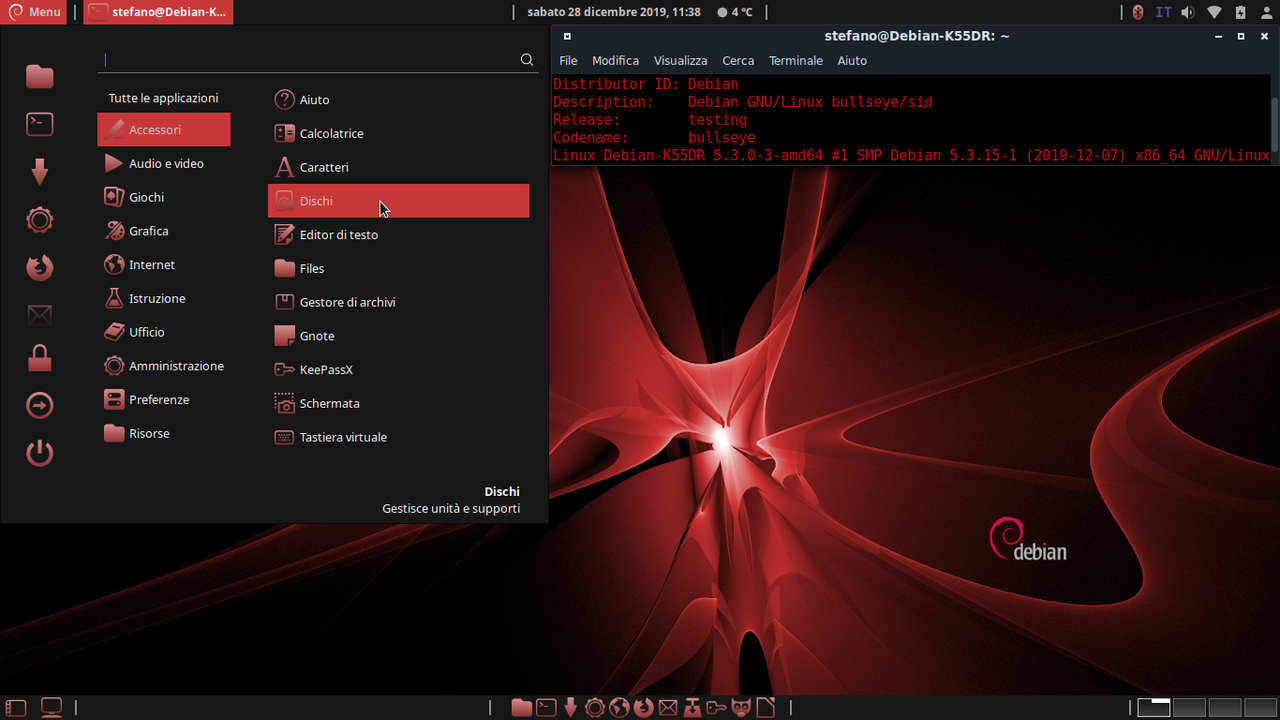1280x720 pixels.
Task: Launch Calcolatrice from the application list
Action: [398, 133]
